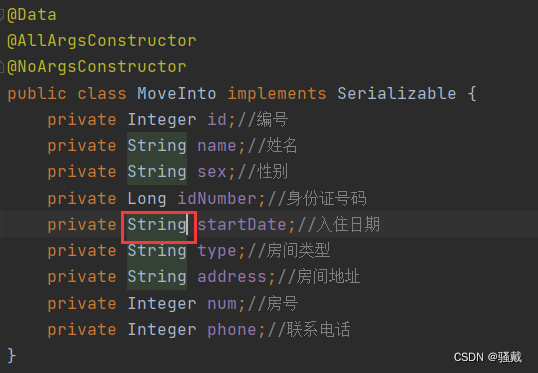The width and height of the screenshot is (538, 373).
Task: Click the Serializable interface name
Action: [x=397, y=93]
